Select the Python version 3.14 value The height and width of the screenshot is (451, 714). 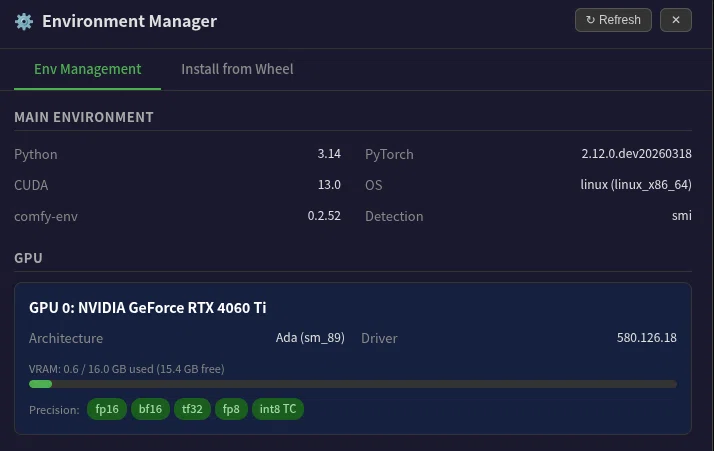[329, 154]
